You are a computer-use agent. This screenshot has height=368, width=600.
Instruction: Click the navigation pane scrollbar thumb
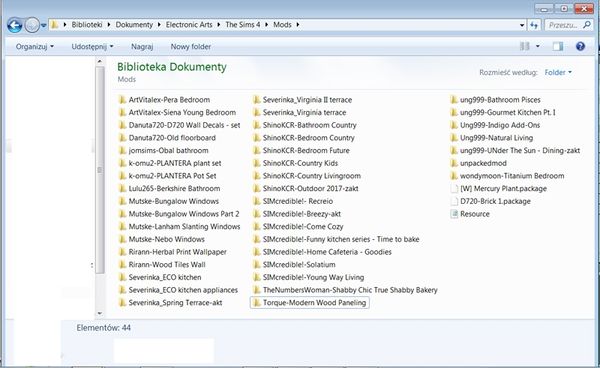[x=100, y=170]
